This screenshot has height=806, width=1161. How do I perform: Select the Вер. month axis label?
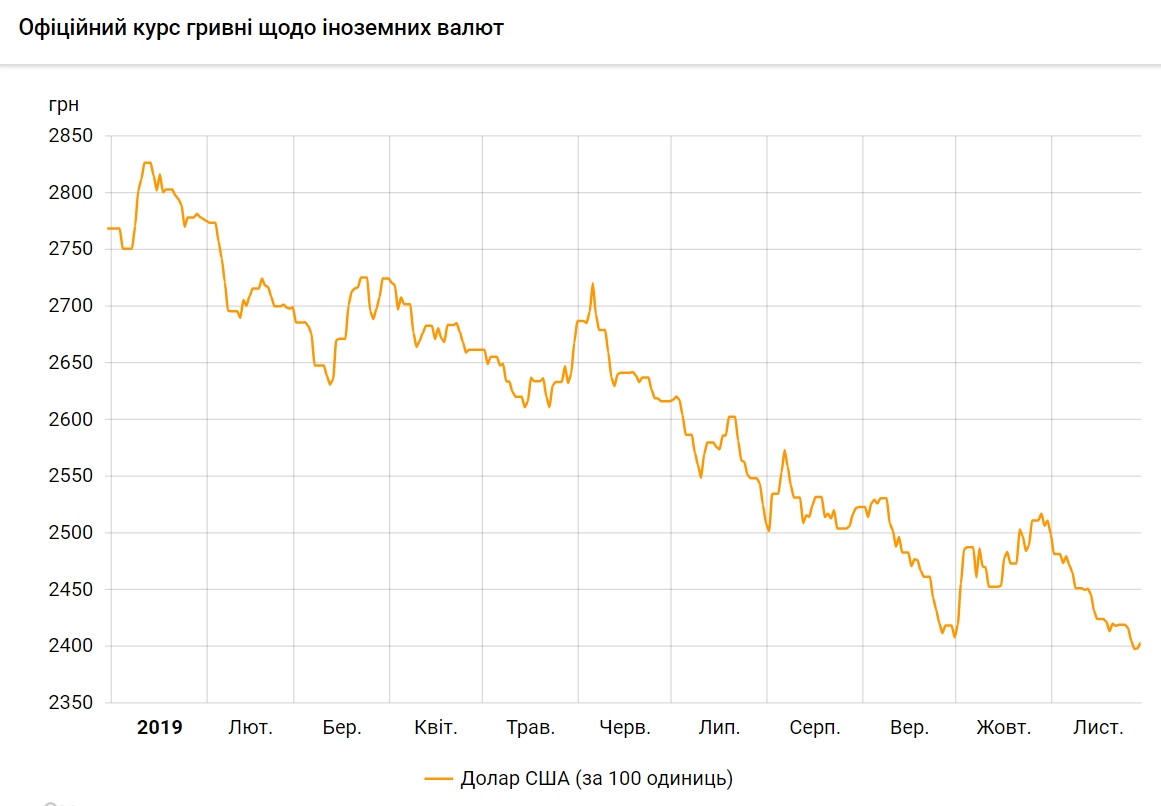point(909,728)
